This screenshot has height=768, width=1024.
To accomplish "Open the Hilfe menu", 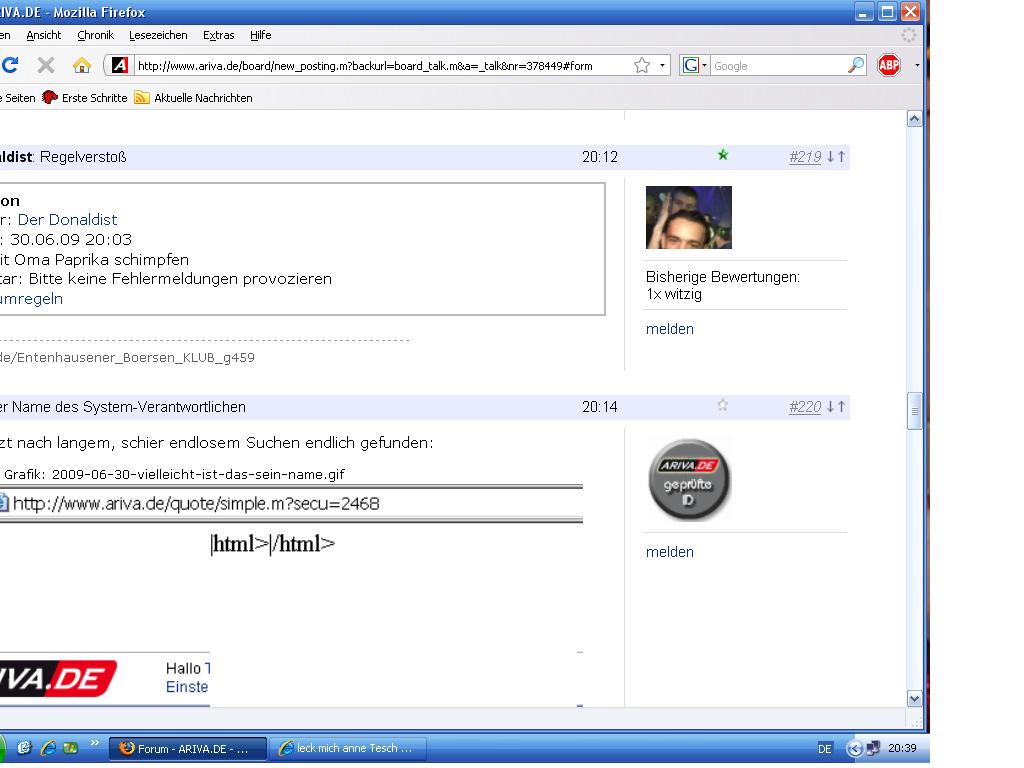I will [x=261, y=35].
